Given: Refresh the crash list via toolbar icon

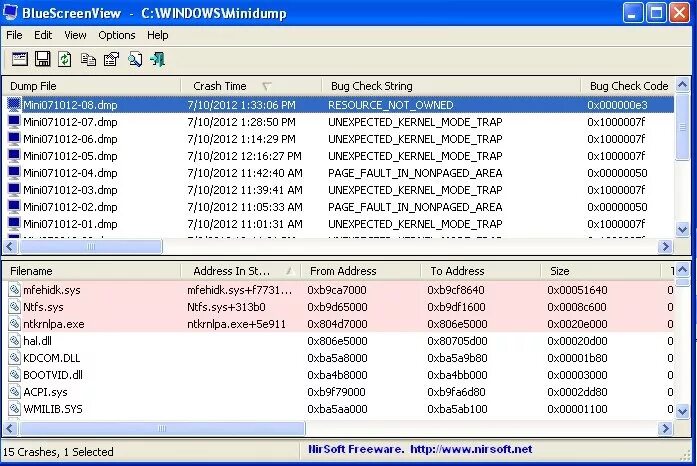Looking at the screenshot, I should 65,59.
